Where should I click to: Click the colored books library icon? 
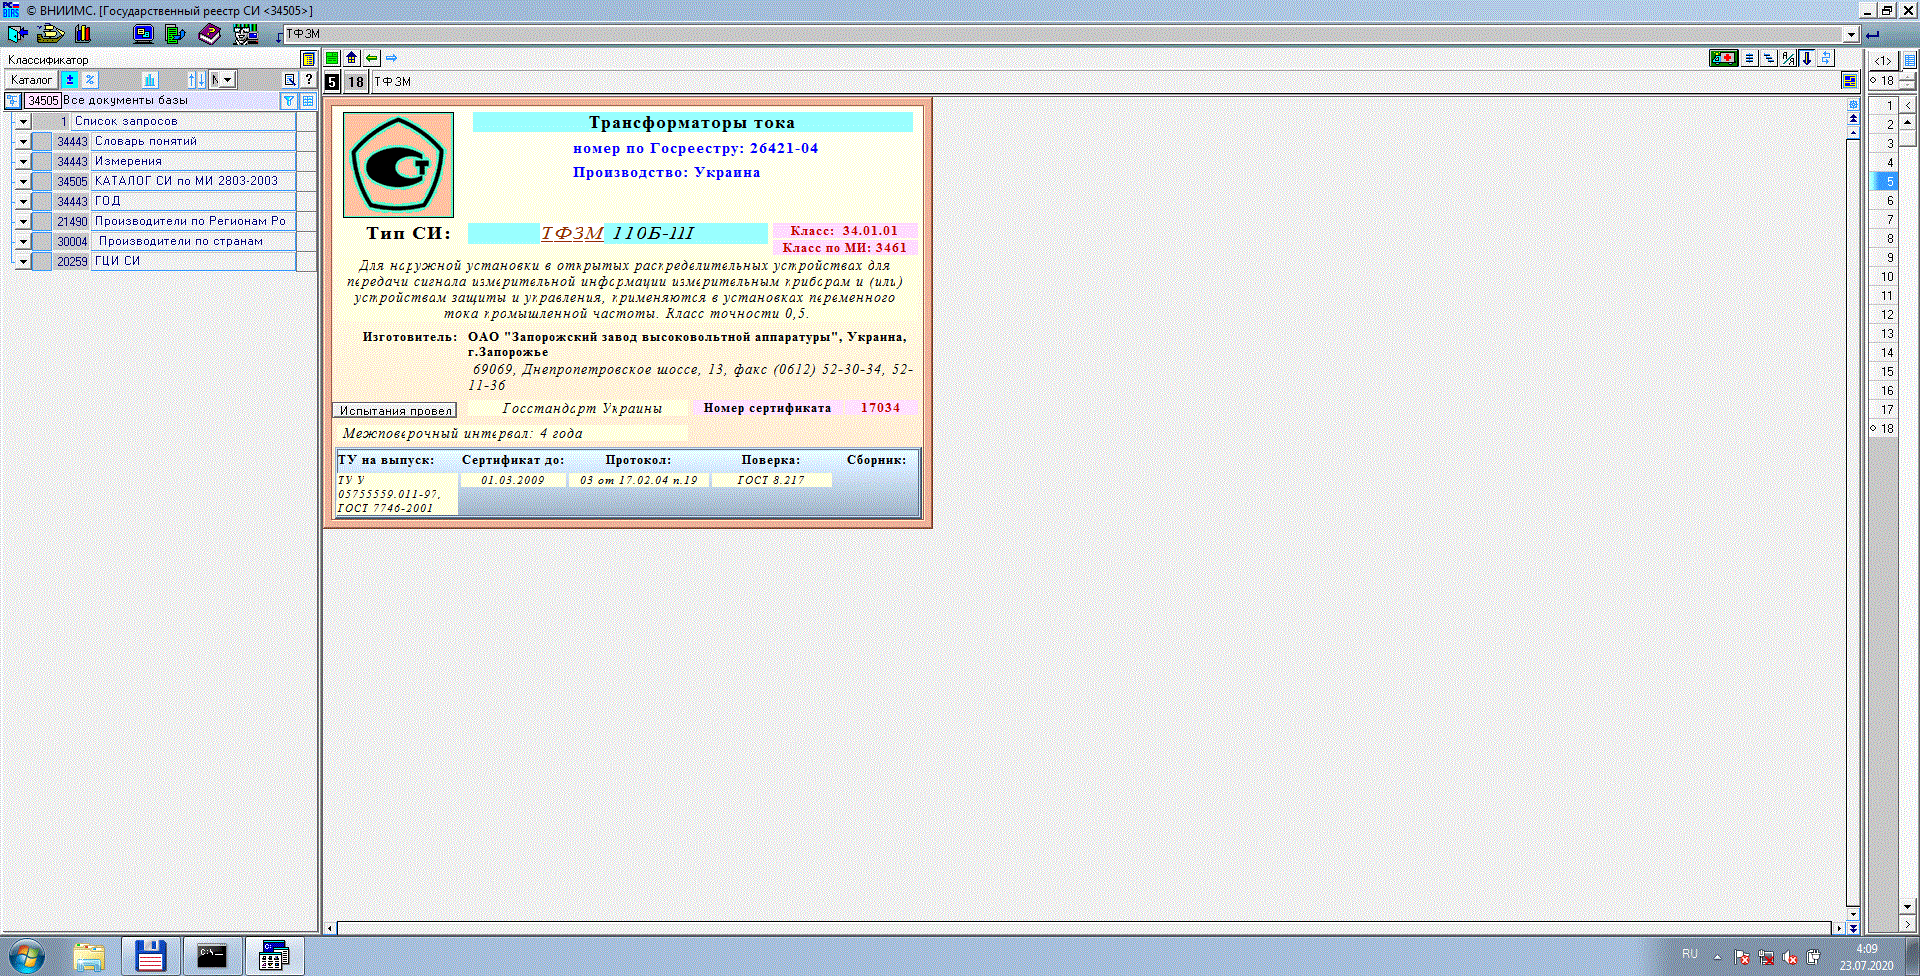(83, 34)
